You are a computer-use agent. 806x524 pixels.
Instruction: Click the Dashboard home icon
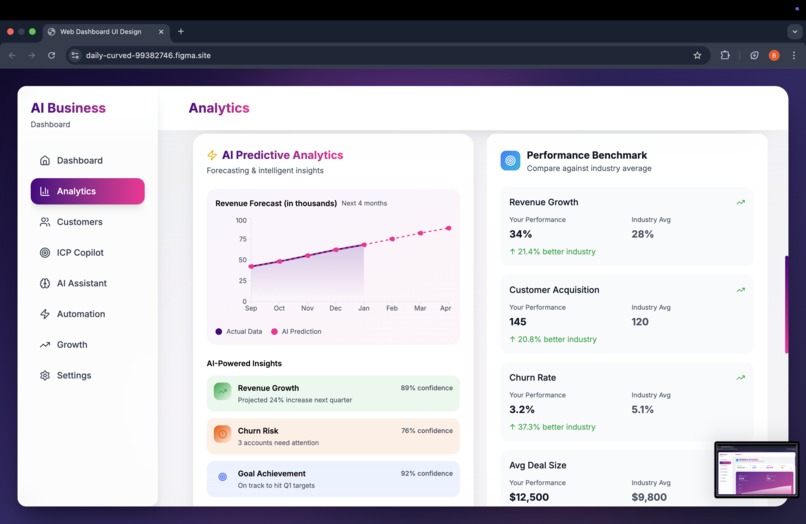point(45,160)
